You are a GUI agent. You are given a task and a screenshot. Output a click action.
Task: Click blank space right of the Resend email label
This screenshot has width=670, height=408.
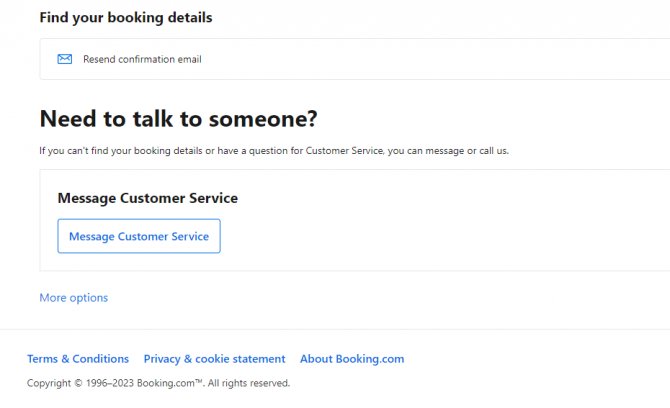(427, 59)
